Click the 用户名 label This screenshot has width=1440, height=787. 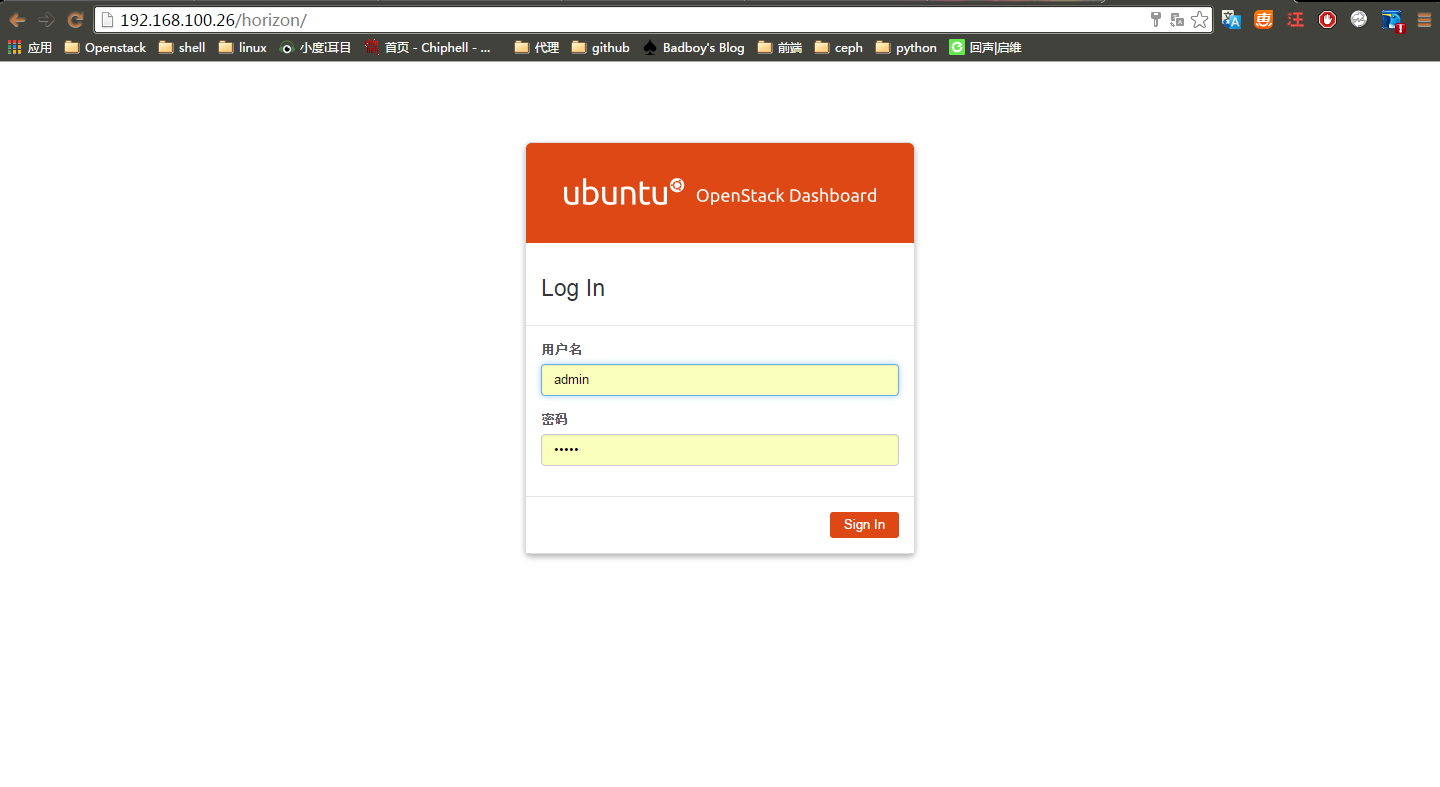[562, 349]
